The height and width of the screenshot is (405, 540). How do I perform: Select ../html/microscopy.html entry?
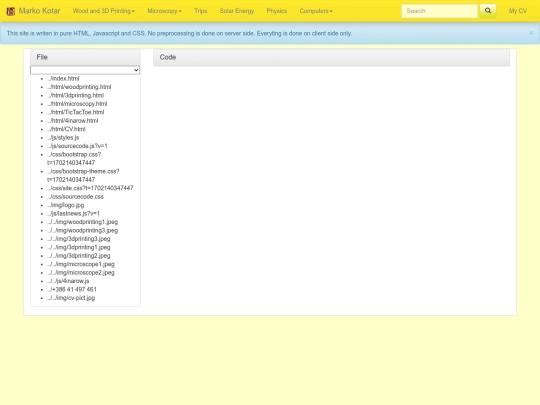pos(77,104)
